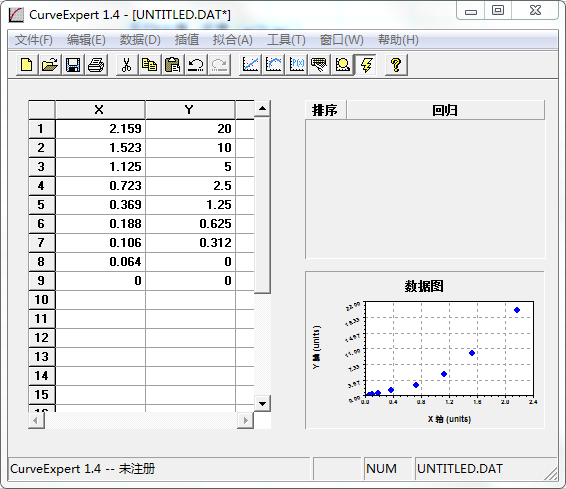
Task: Run nonlinear curve fit icon
Action: coord(274,65)
